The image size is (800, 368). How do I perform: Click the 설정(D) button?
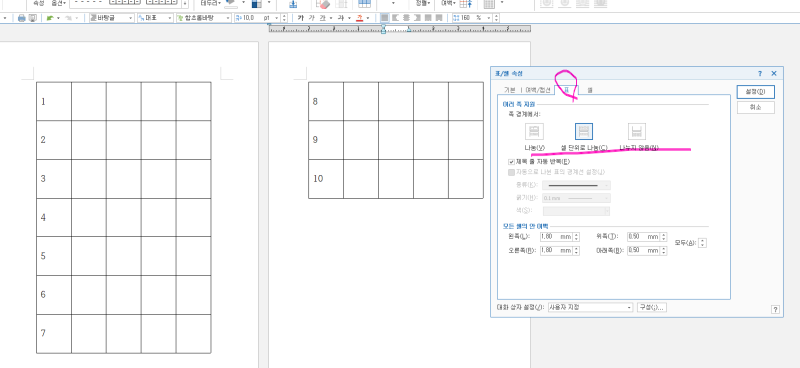pos(756,92)
